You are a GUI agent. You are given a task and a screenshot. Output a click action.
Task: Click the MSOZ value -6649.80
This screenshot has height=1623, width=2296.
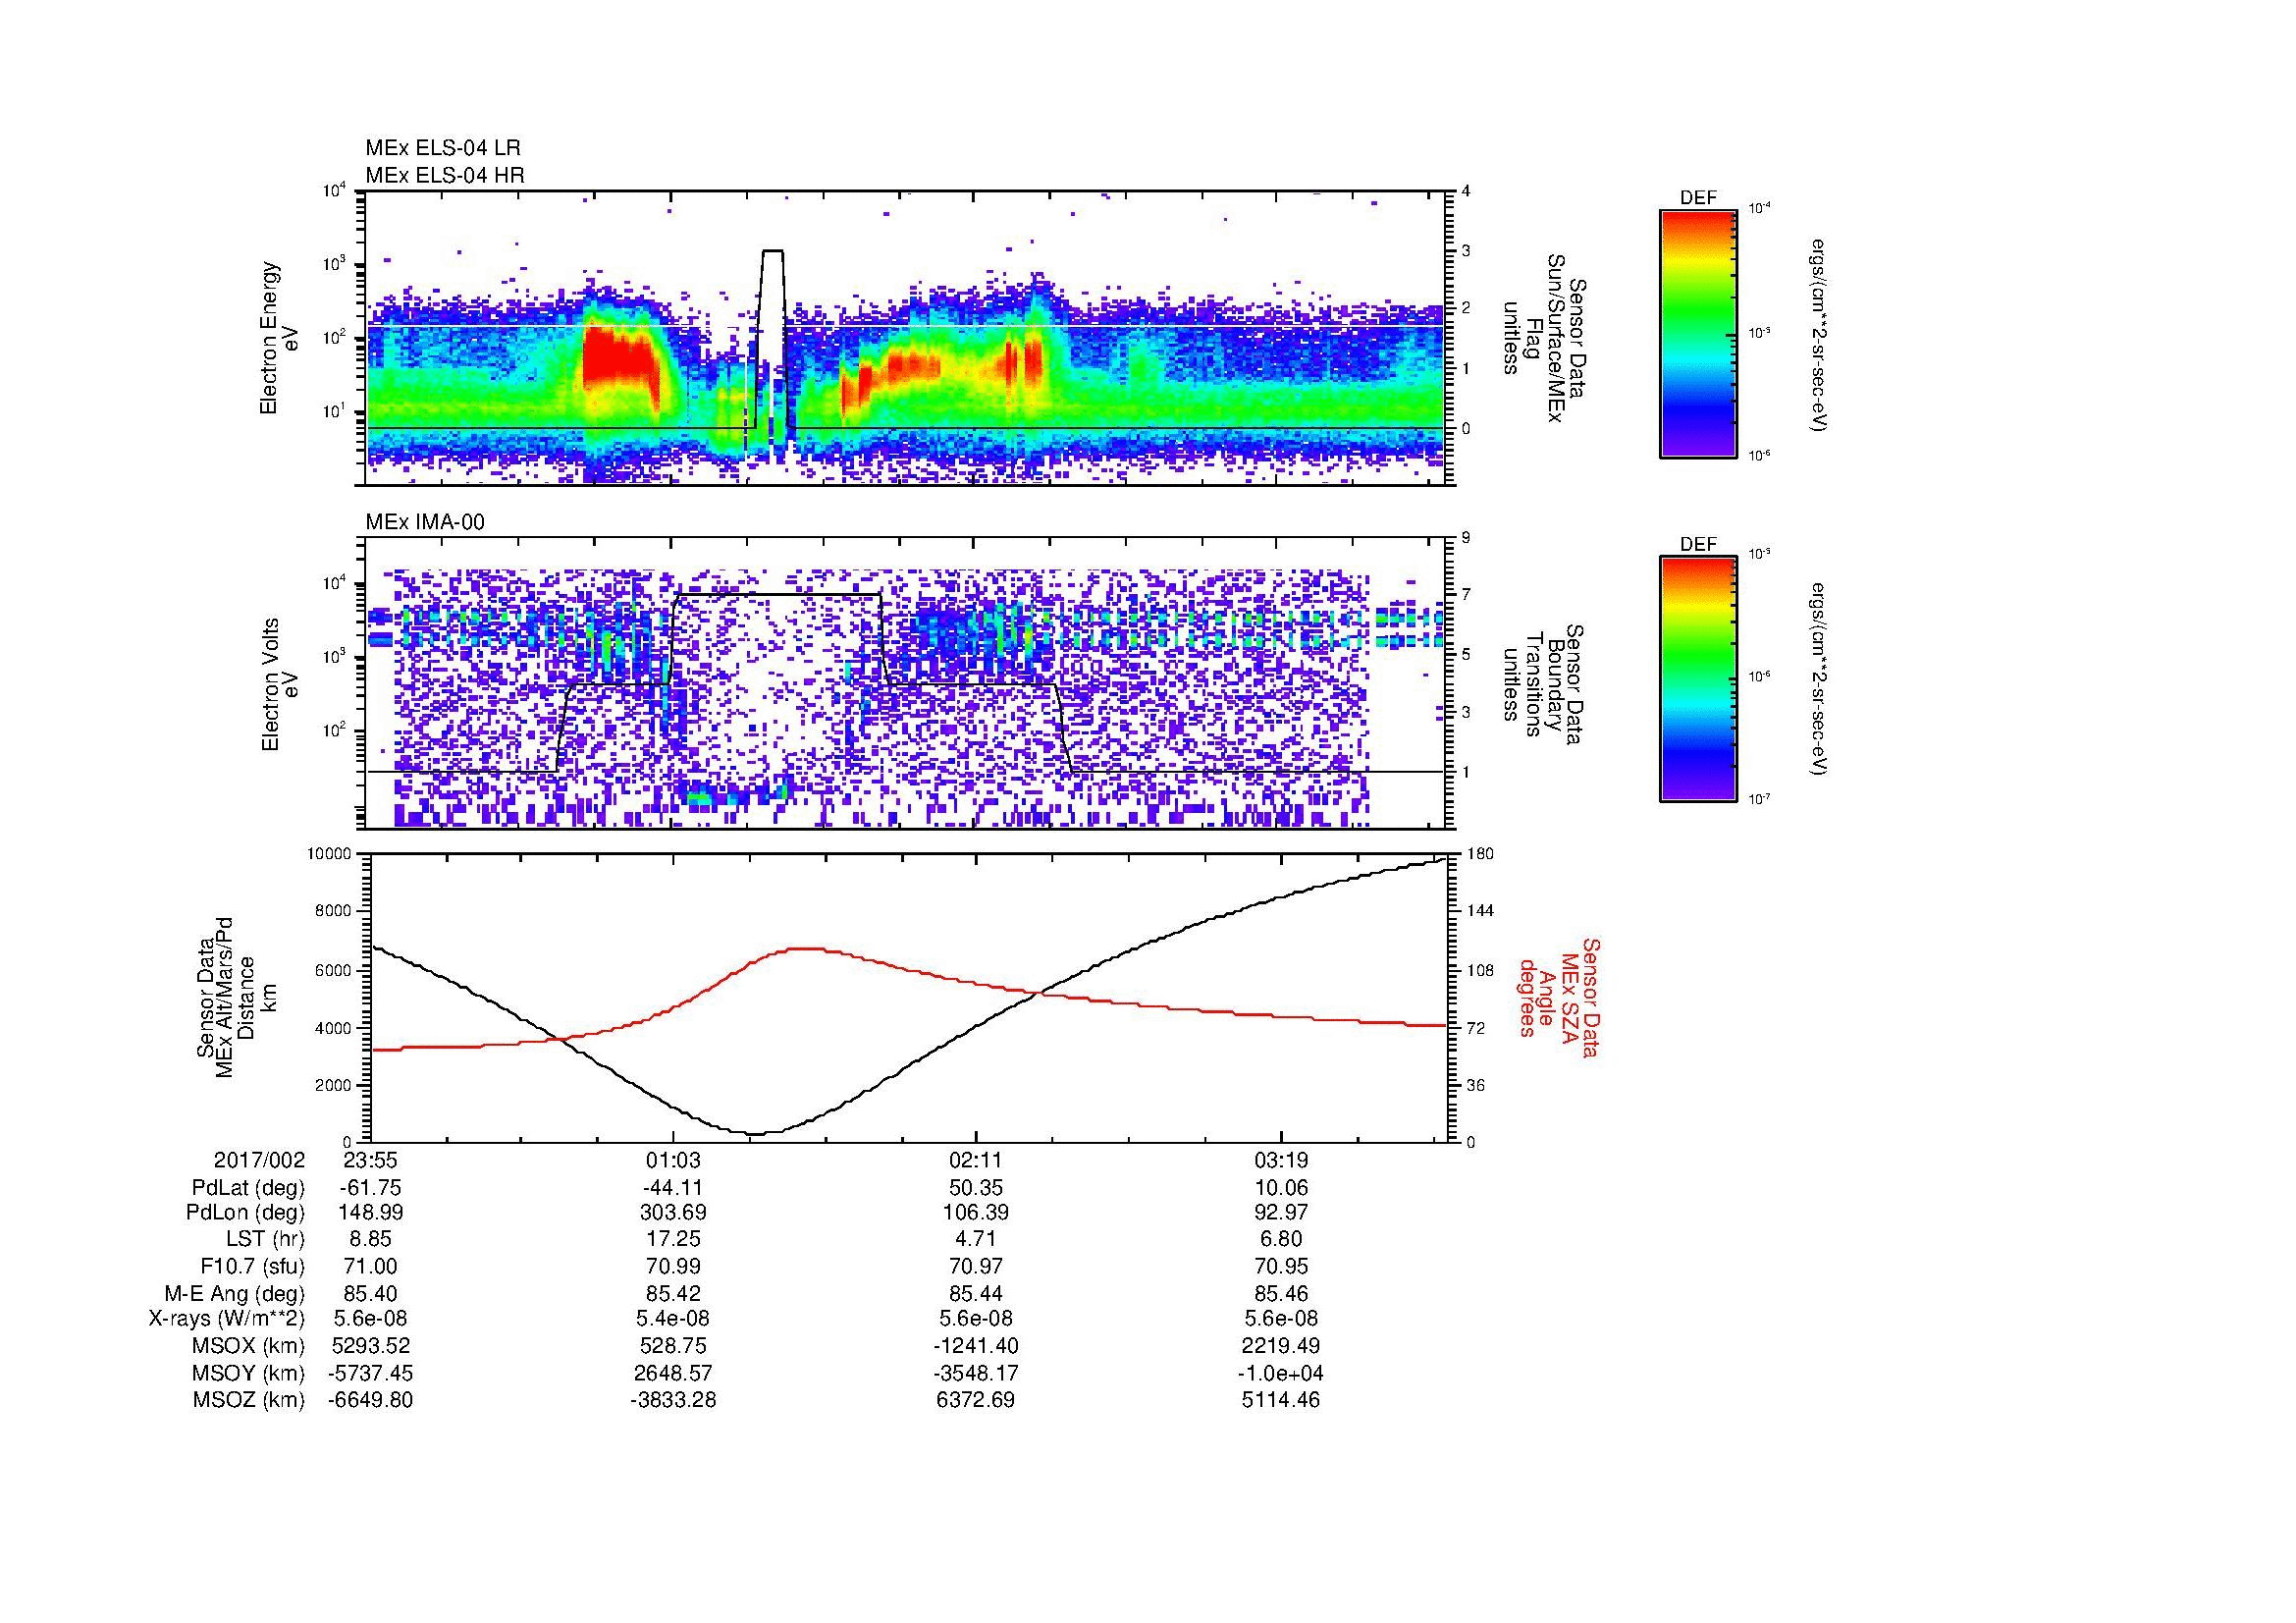tap(371, 1400)
